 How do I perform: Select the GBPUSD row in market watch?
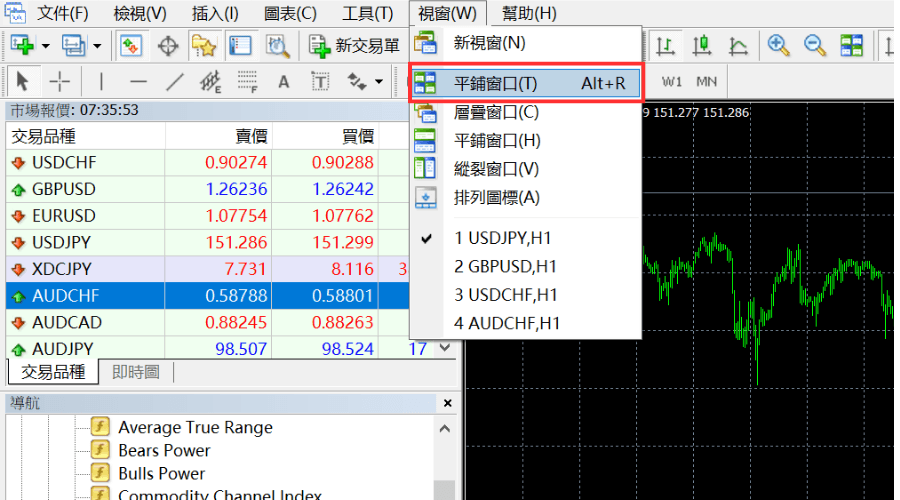(207, 189)
